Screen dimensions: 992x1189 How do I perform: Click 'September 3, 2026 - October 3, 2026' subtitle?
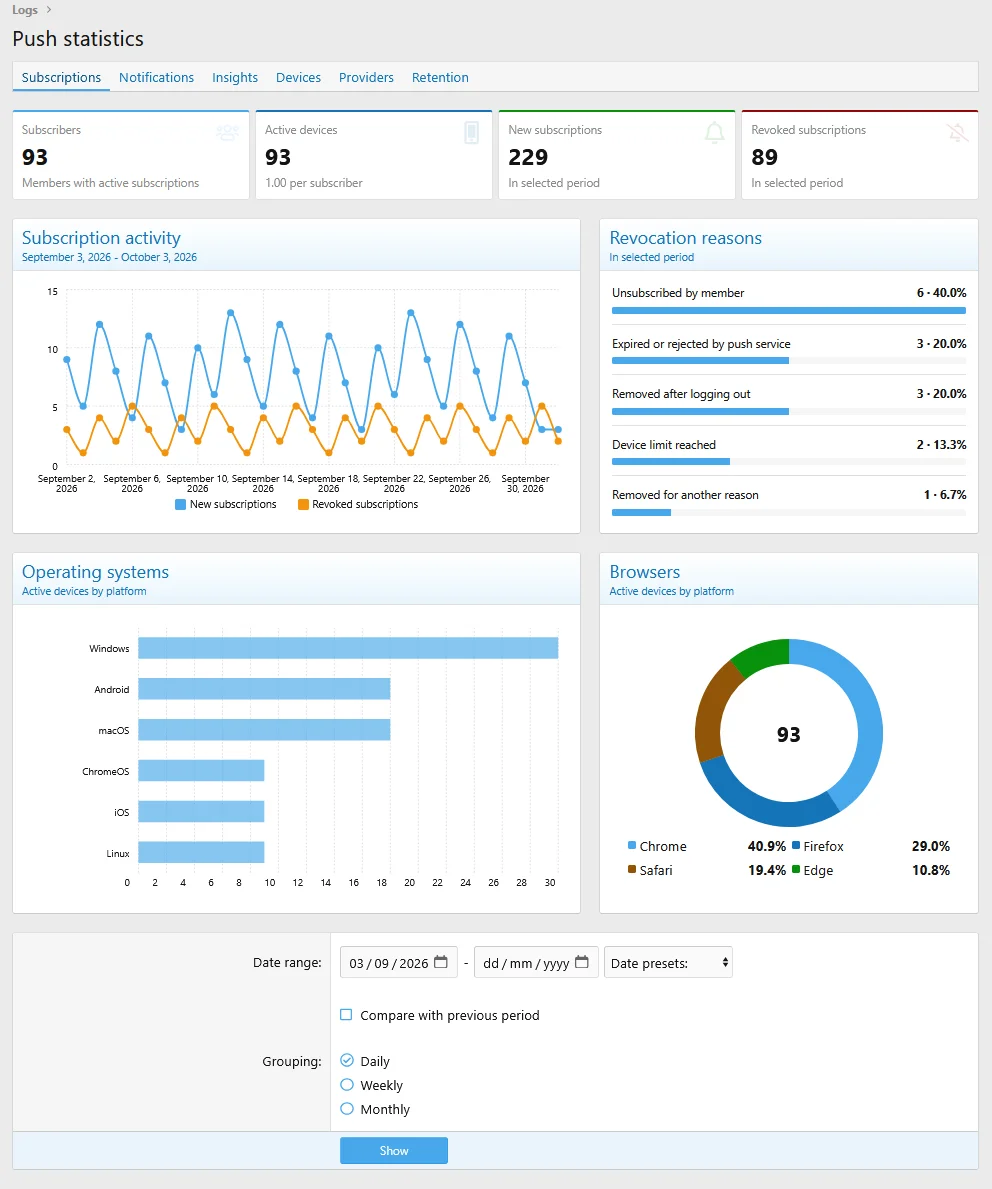[109, 257]
